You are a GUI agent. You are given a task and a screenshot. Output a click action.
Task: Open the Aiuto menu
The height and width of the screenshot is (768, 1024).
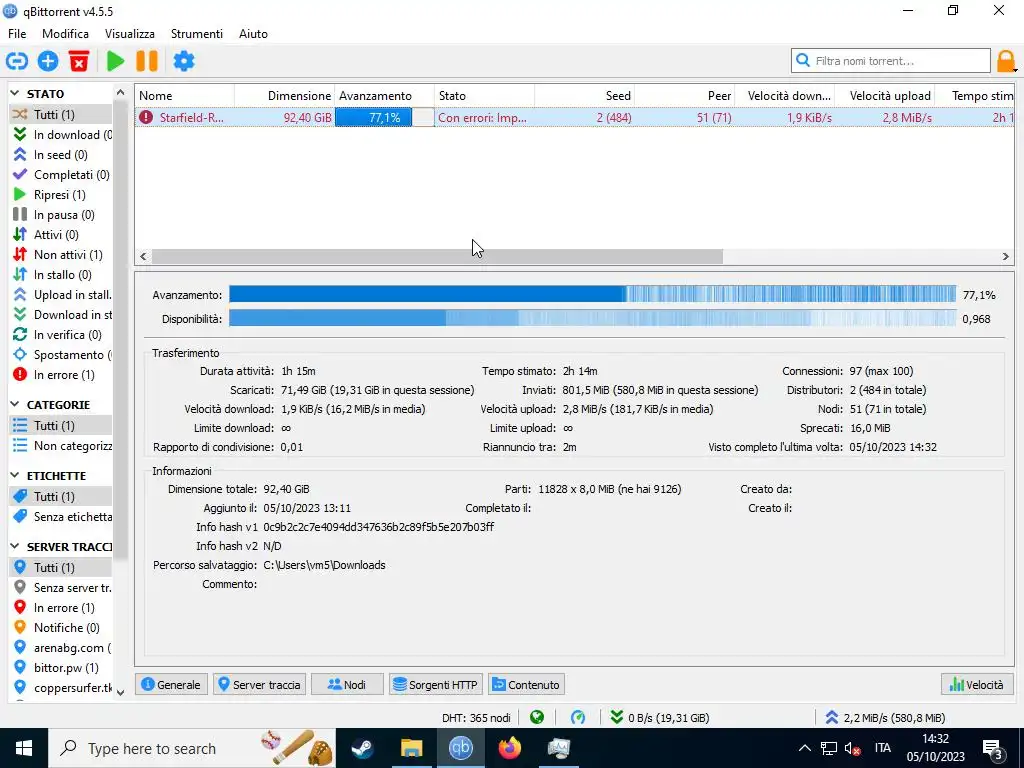click(253, 34)
